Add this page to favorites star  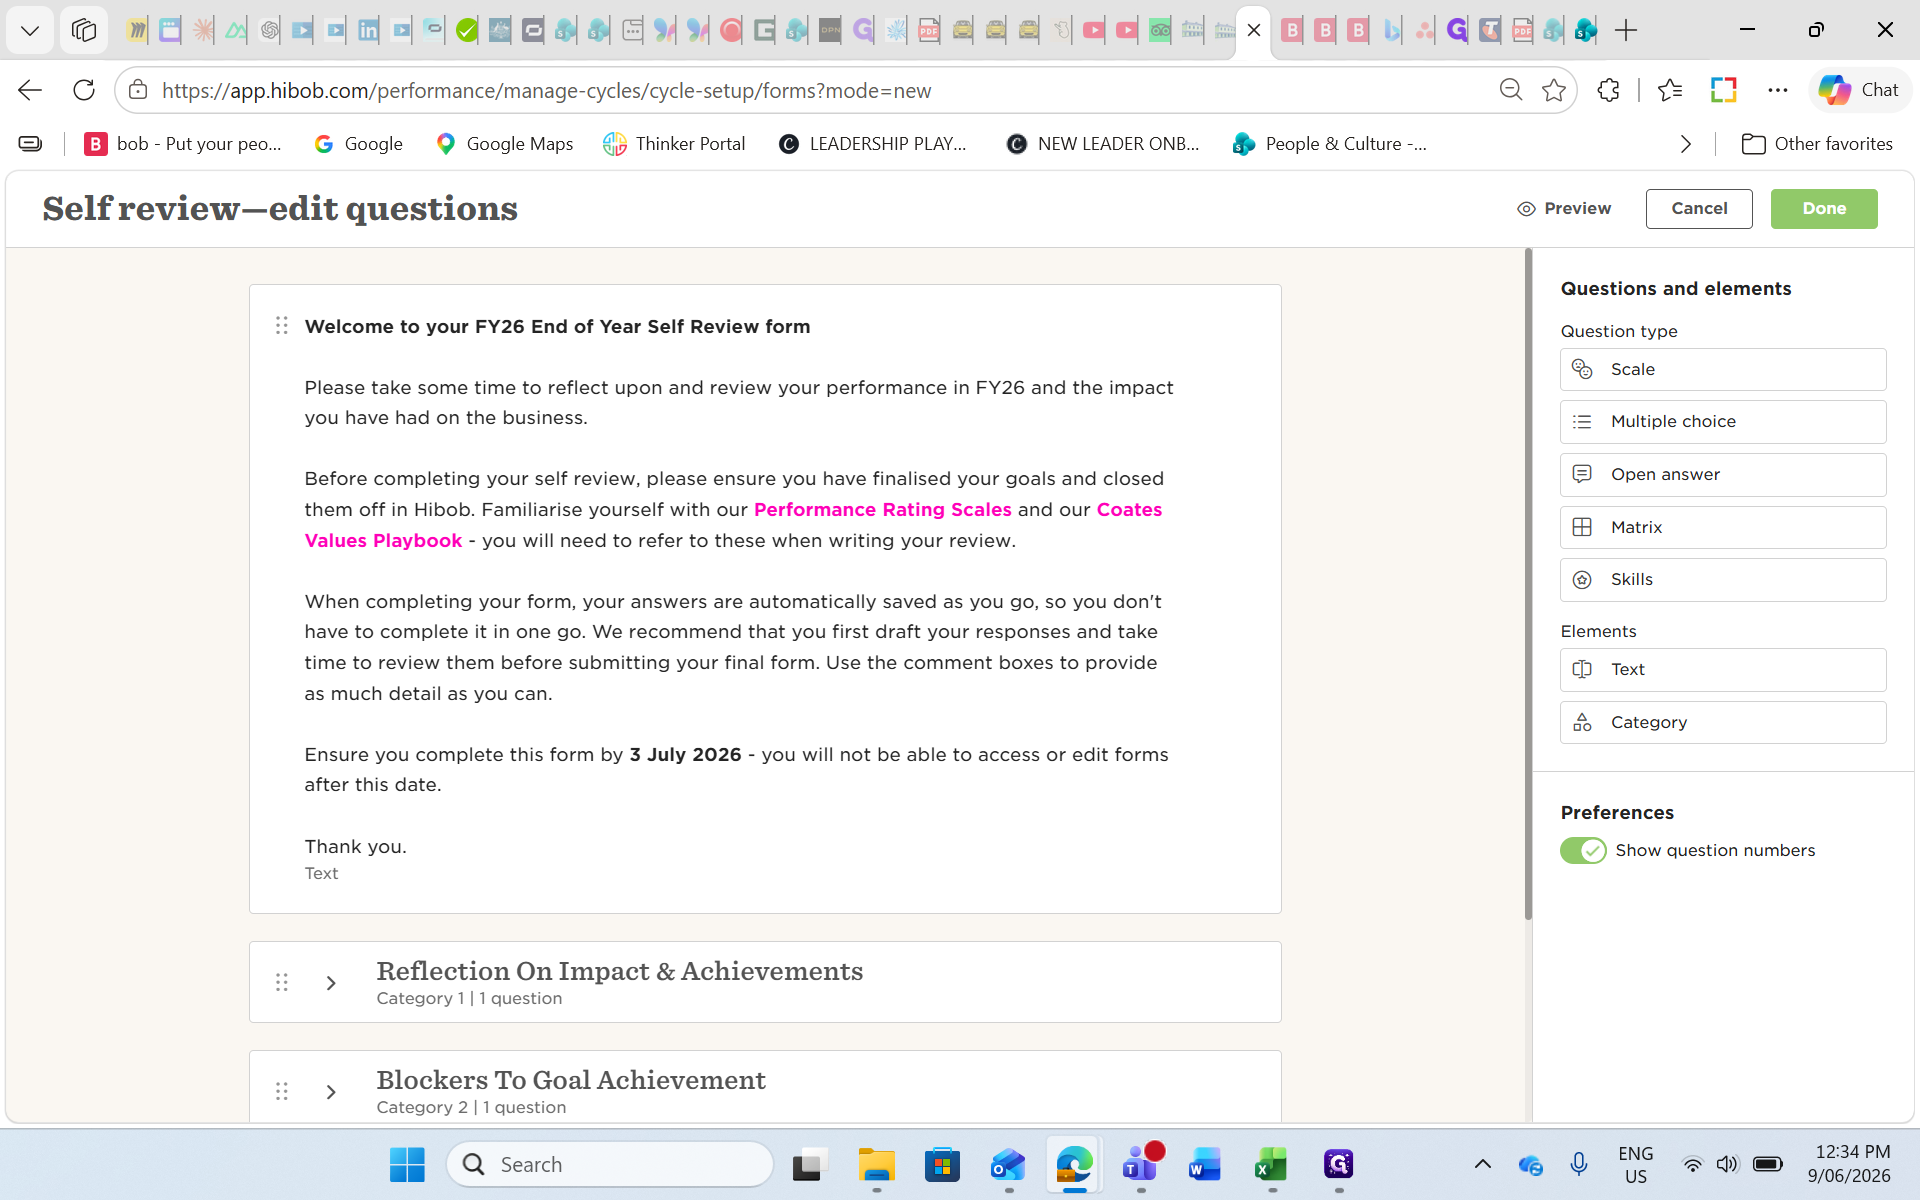(x=1553, y=90)
